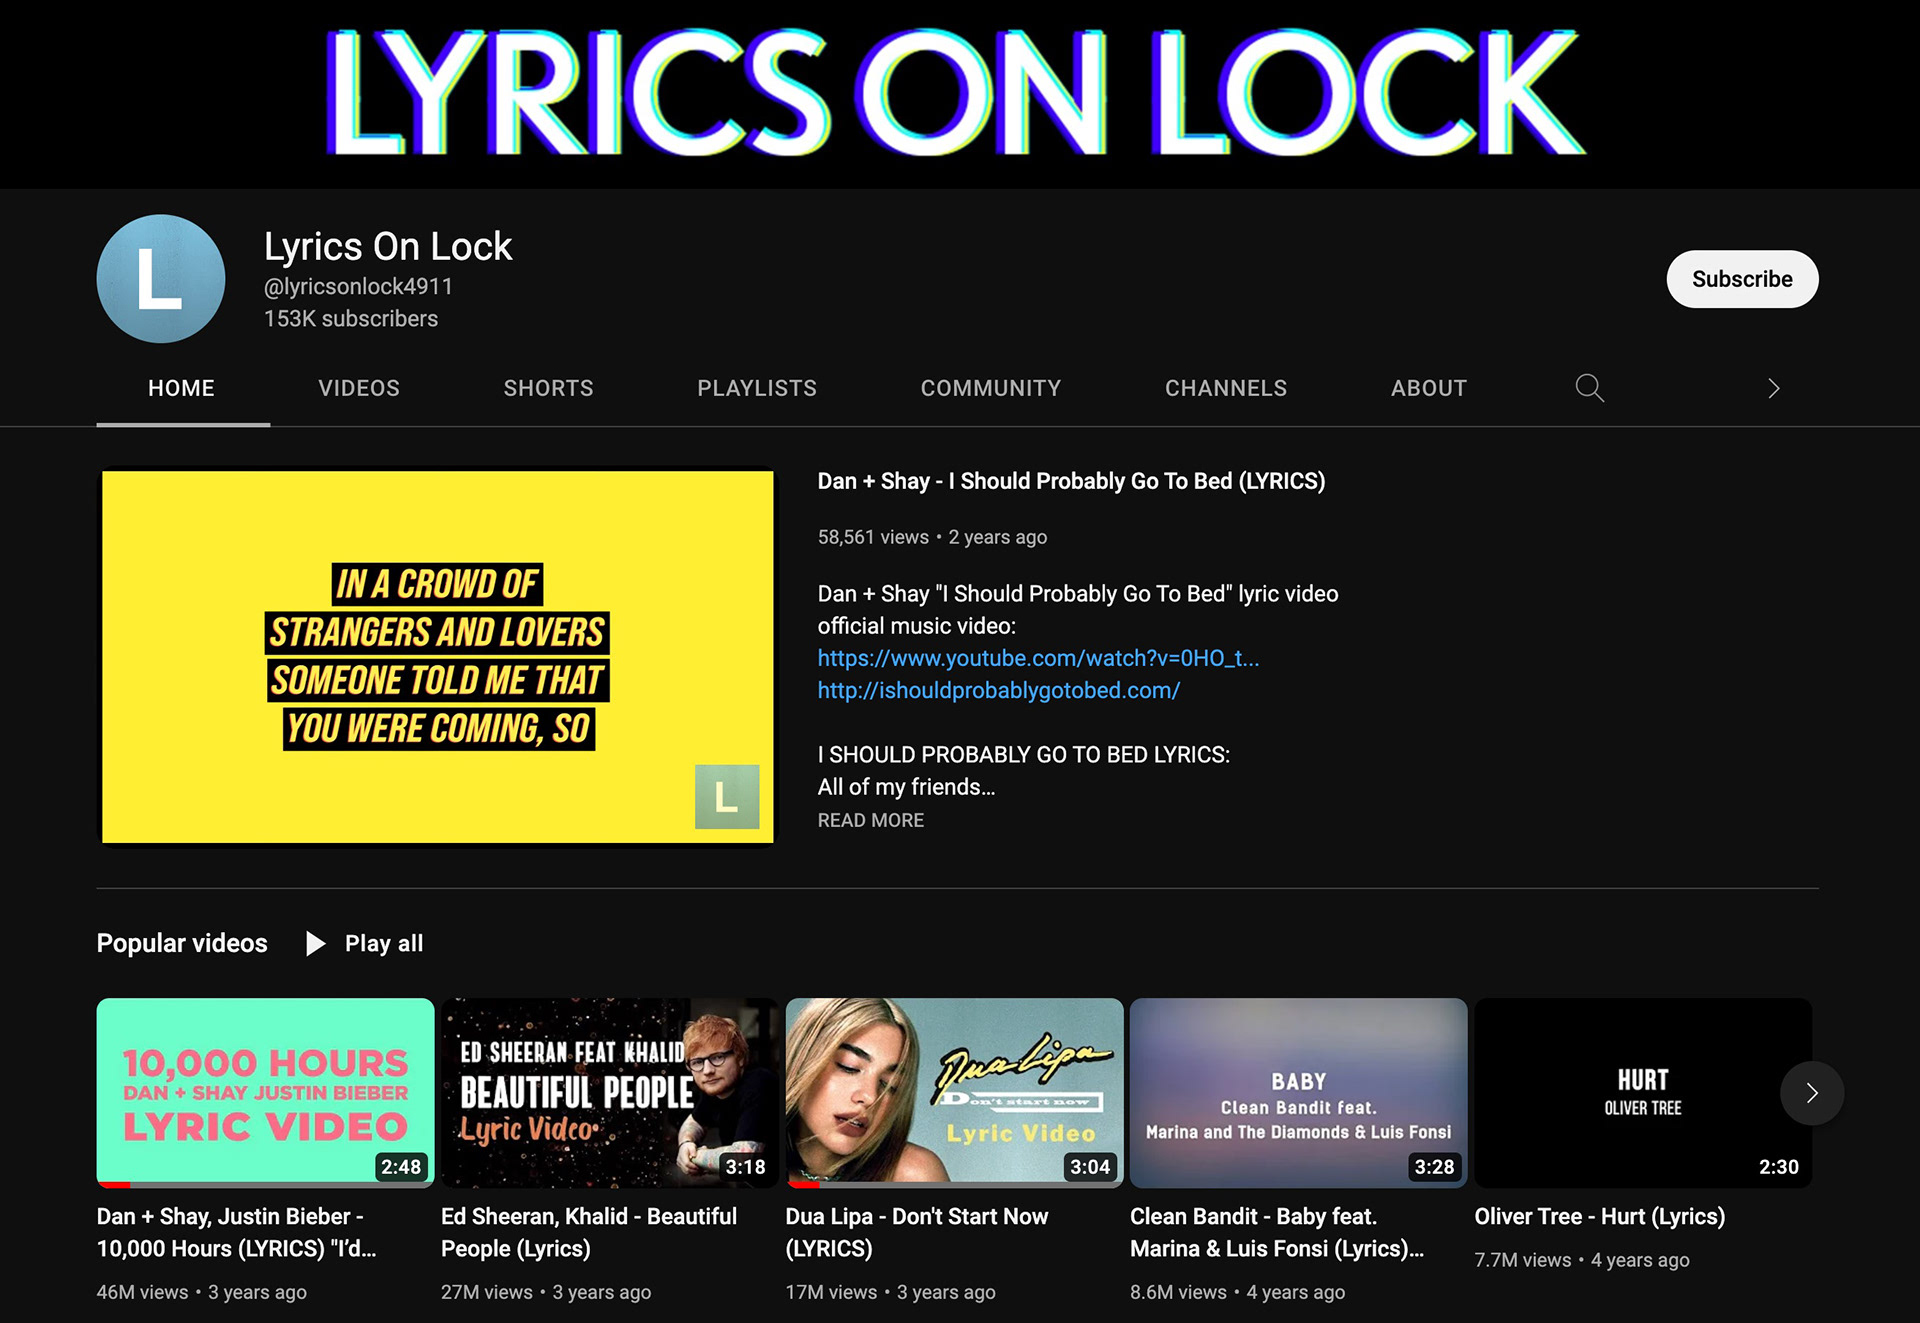Open the ishouldprobablygotobed.com link

(999, 690)
